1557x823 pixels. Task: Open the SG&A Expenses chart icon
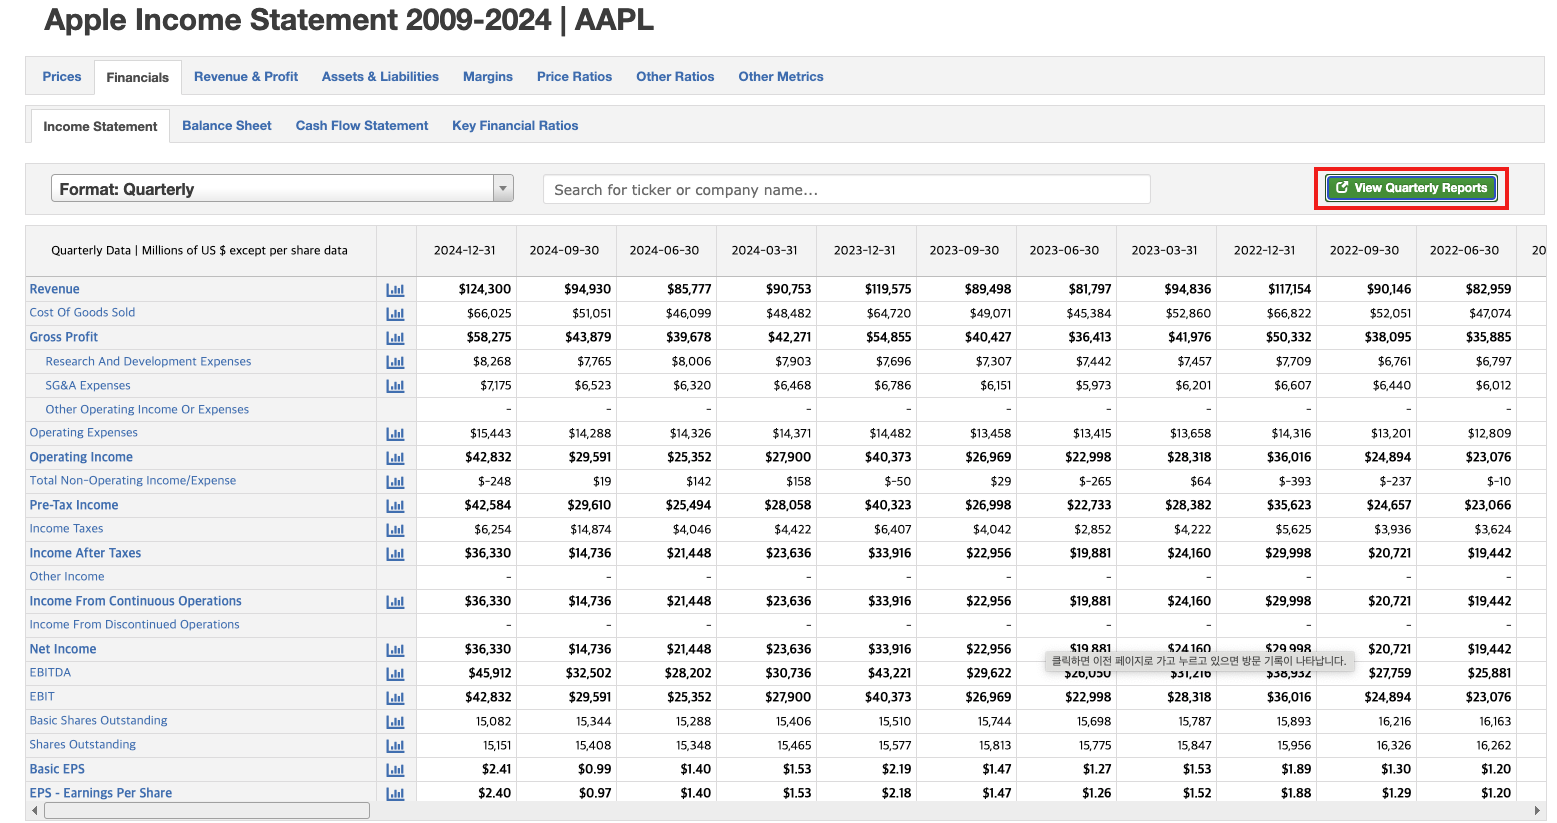395,386
